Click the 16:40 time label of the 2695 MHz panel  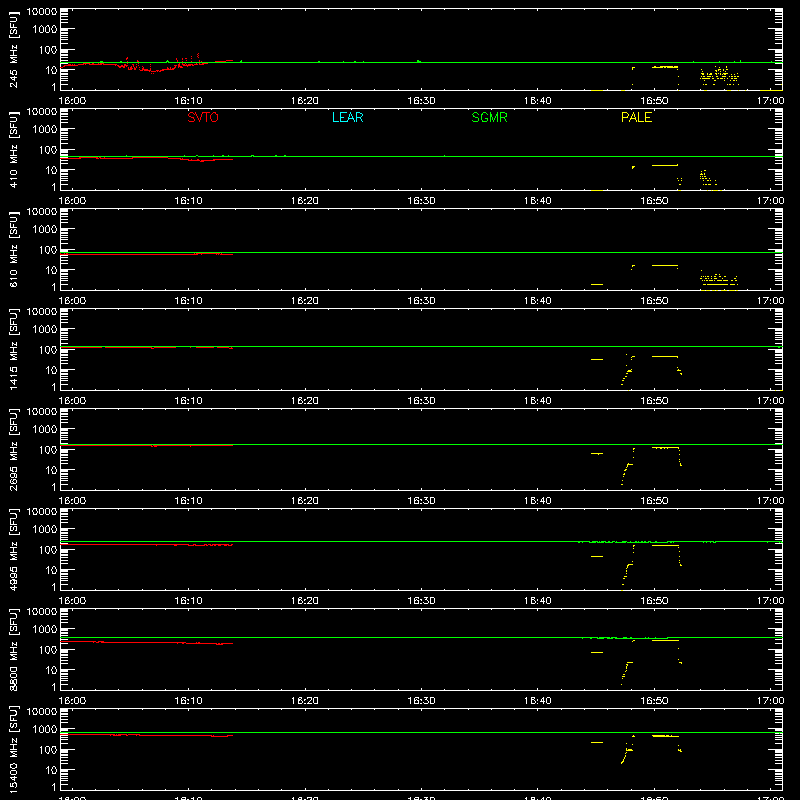point(538,501)
